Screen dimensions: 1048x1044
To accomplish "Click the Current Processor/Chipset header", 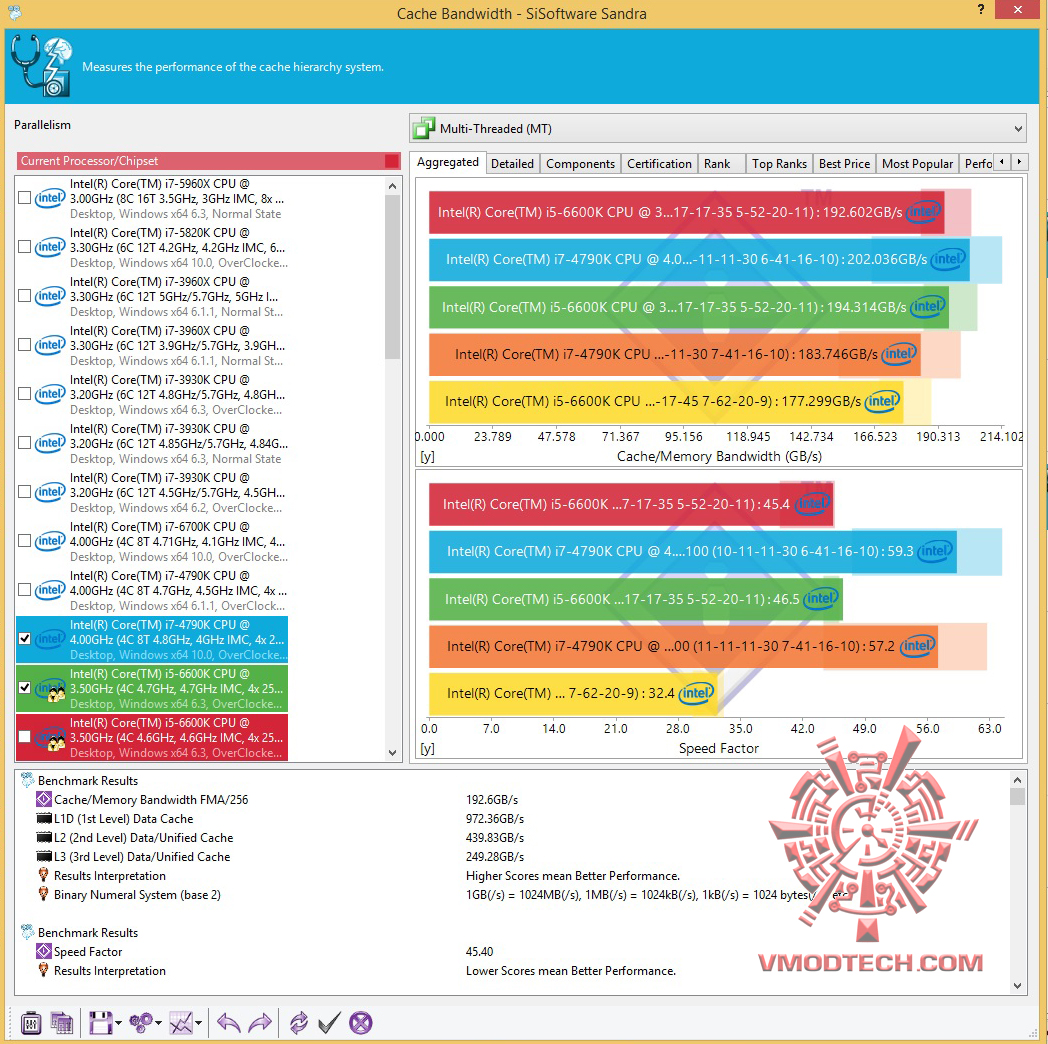I will (x=208, y=161).
